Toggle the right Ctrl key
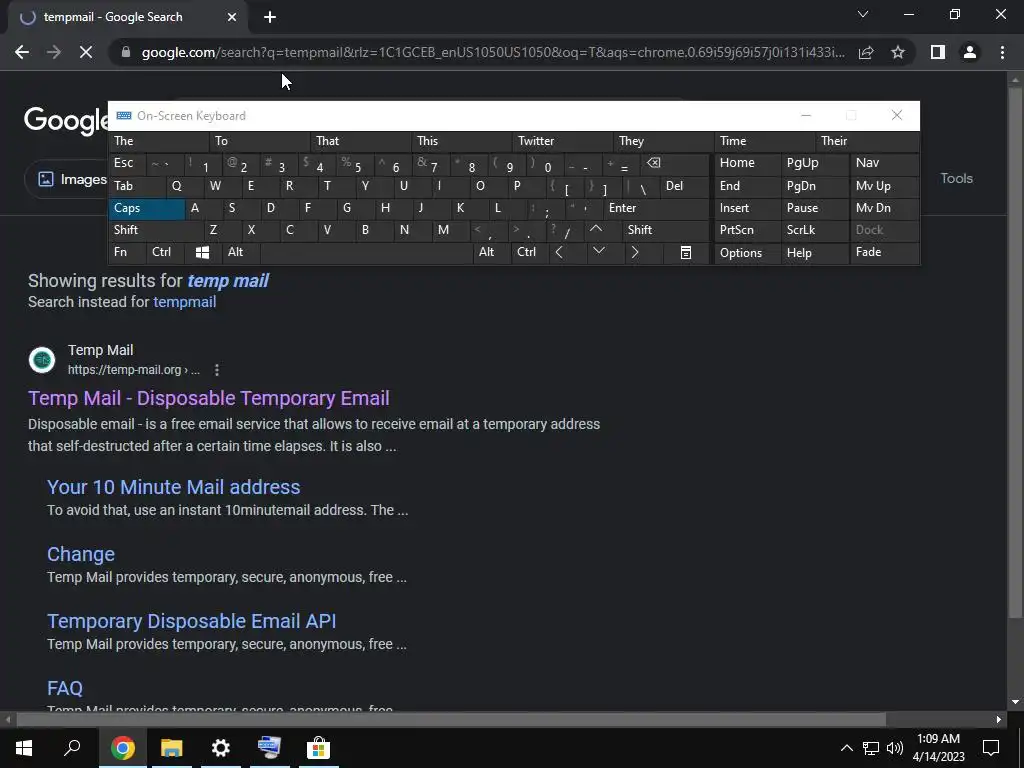The width and height of the screenshot is (1024, 768). (530, 253)
